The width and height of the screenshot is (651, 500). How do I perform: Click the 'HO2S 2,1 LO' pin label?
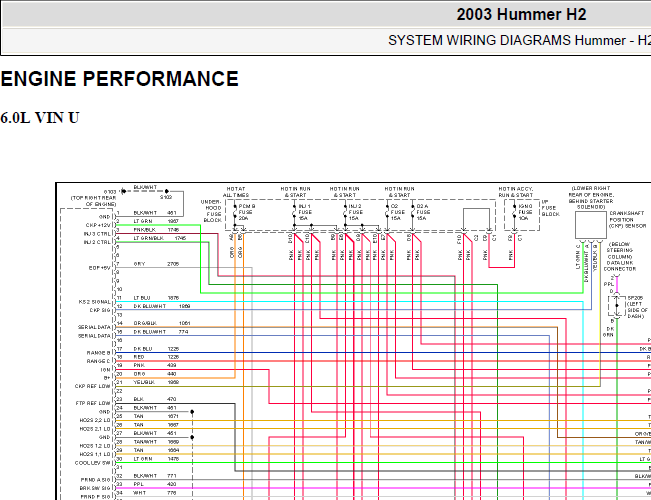click(x=95, y=429)
